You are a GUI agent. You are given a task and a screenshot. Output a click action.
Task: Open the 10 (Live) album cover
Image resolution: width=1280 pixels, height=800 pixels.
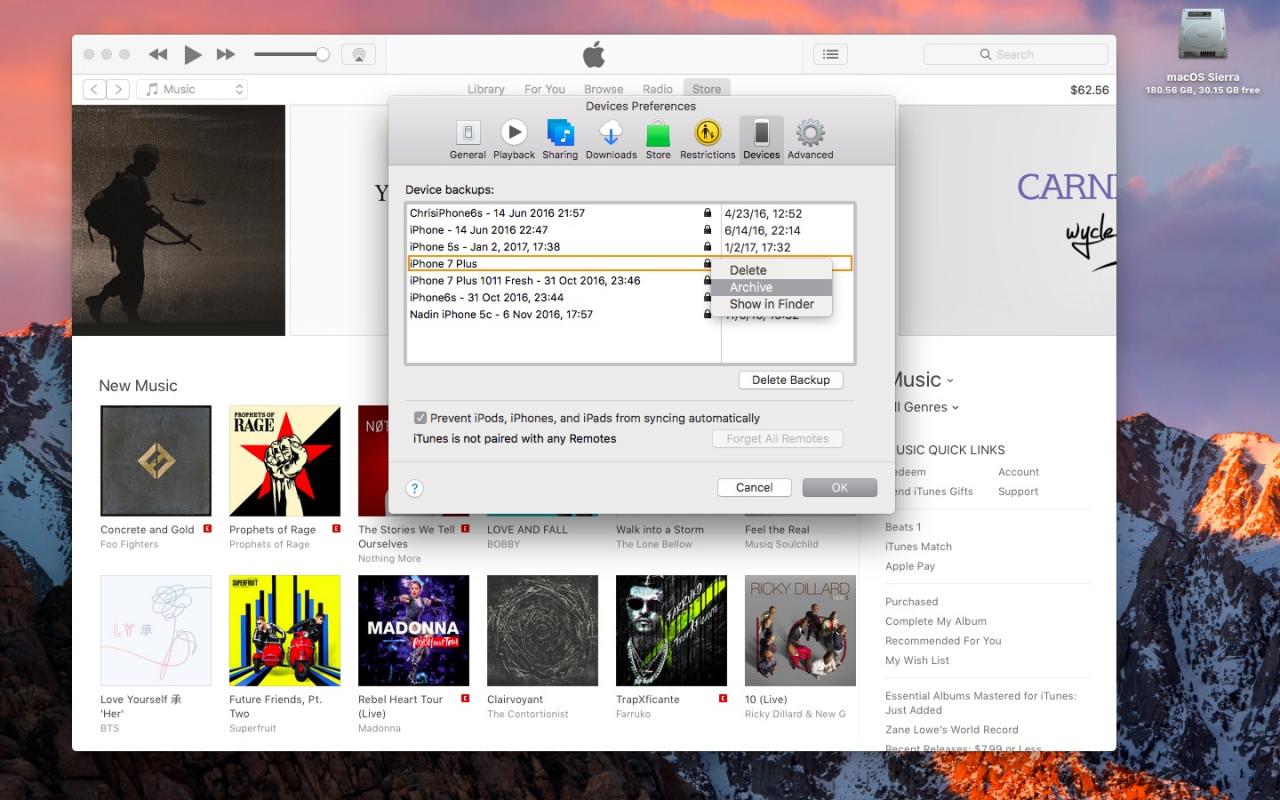tap(800, 630)
